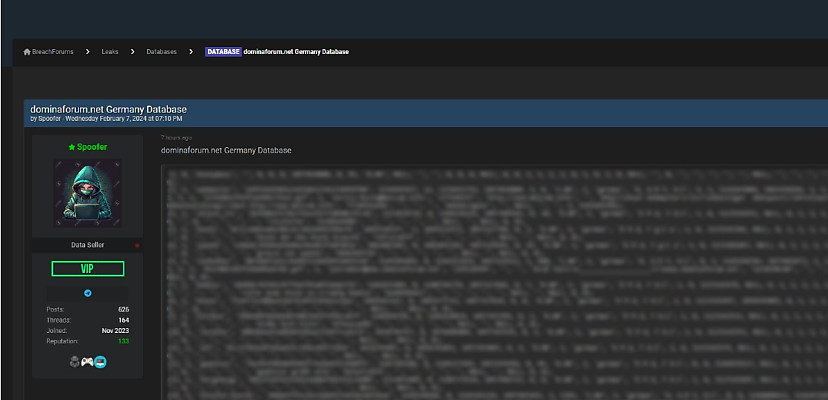
Task: Open the BreachForums breadcrumb link
Action: click(x=52, y=52)
